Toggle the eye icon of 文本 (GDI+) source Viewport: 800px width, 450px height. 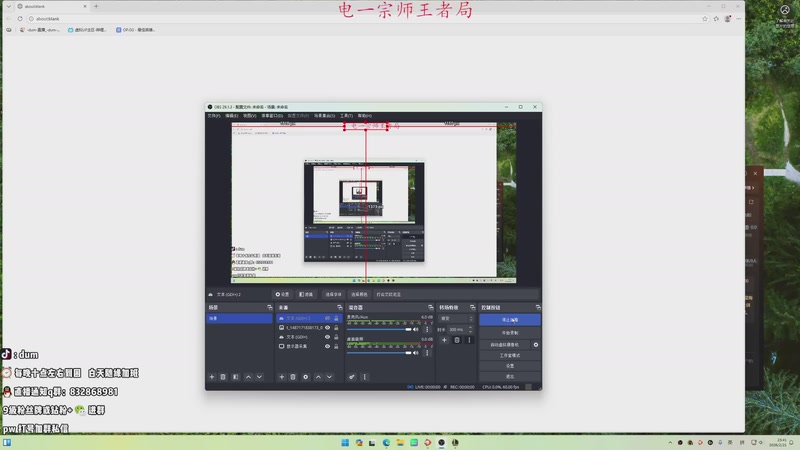tap(327, 336)
